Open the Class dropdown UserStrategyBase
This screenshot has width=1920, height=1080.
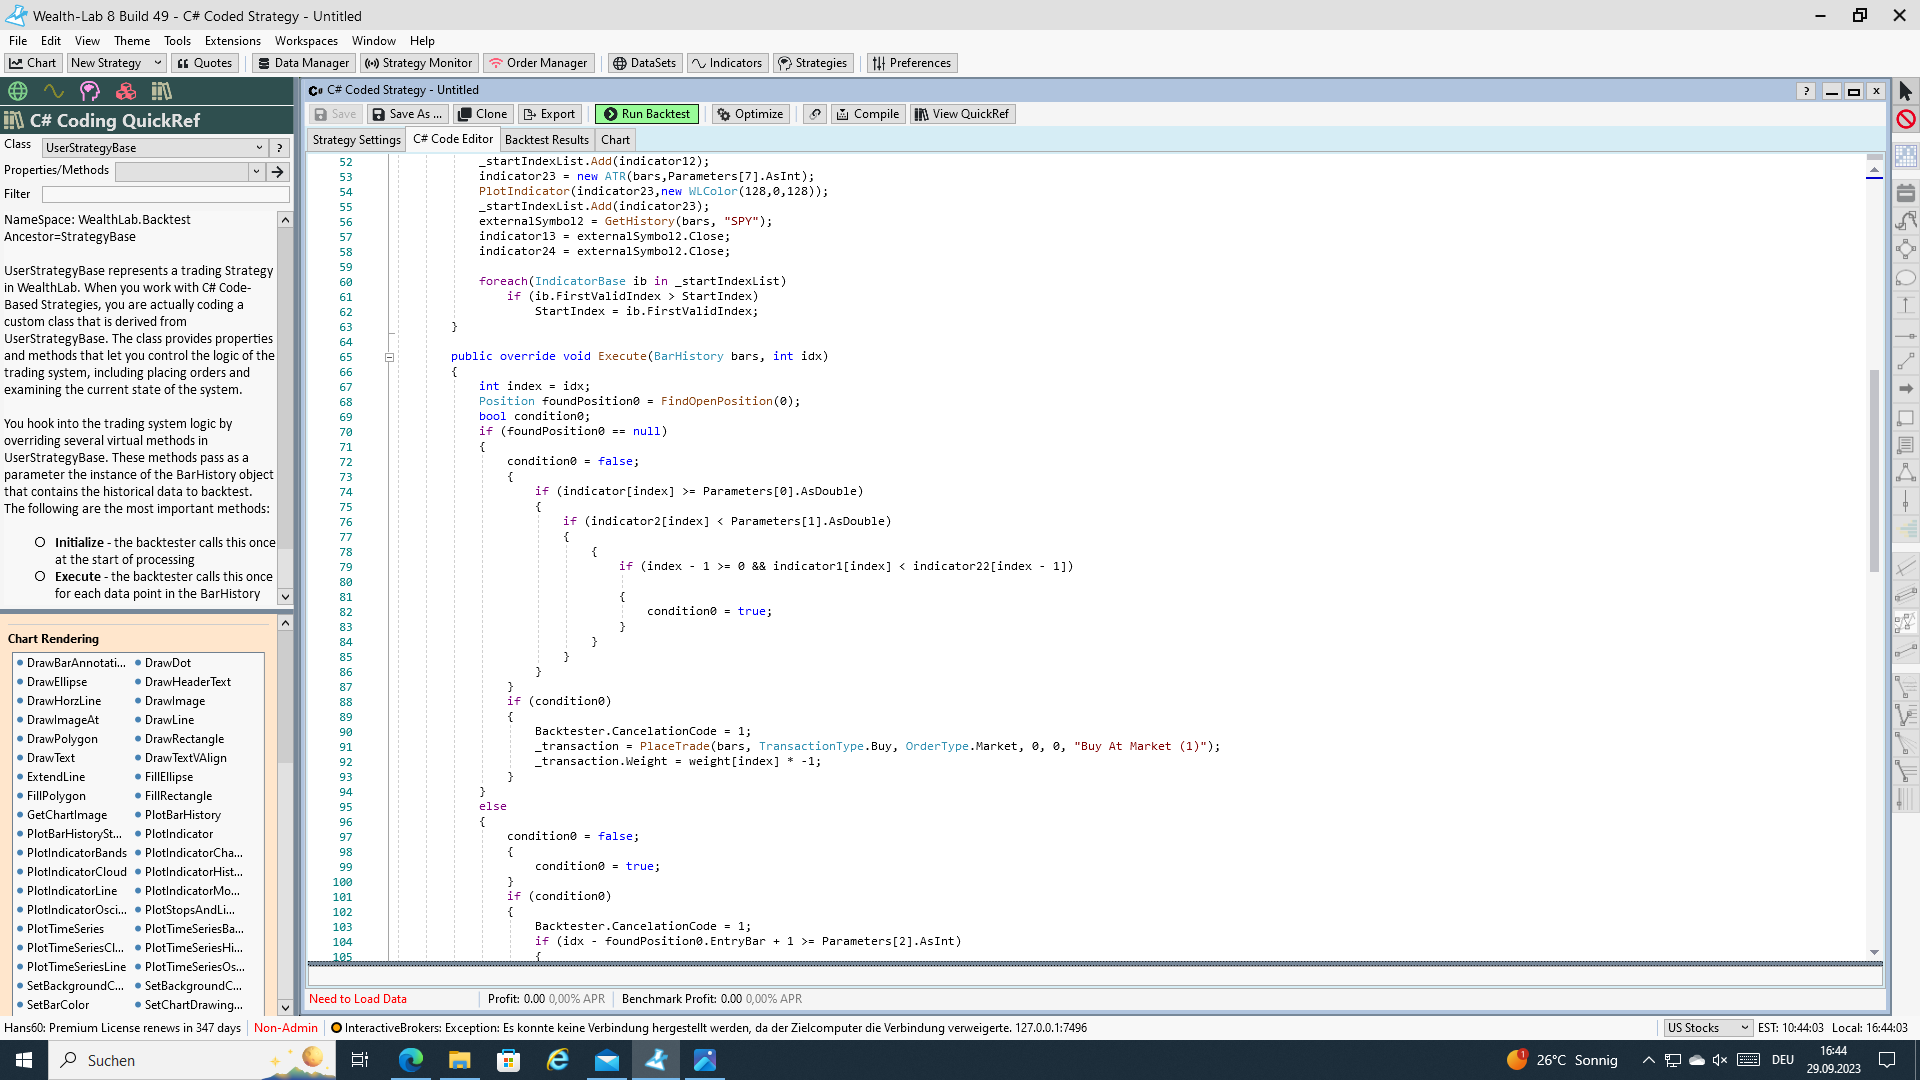click(x=156, y=147)
